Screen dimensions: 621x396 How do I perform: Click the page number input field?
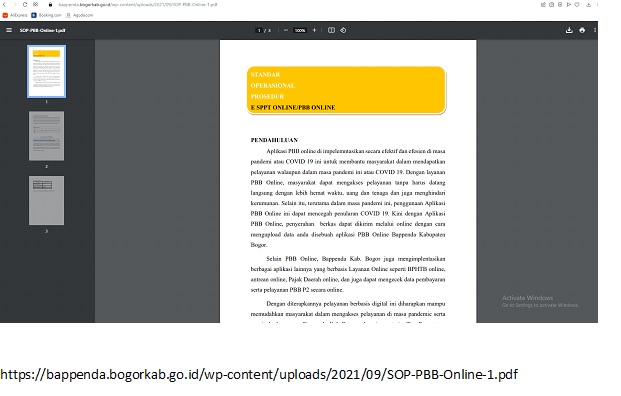pos(259,30)
